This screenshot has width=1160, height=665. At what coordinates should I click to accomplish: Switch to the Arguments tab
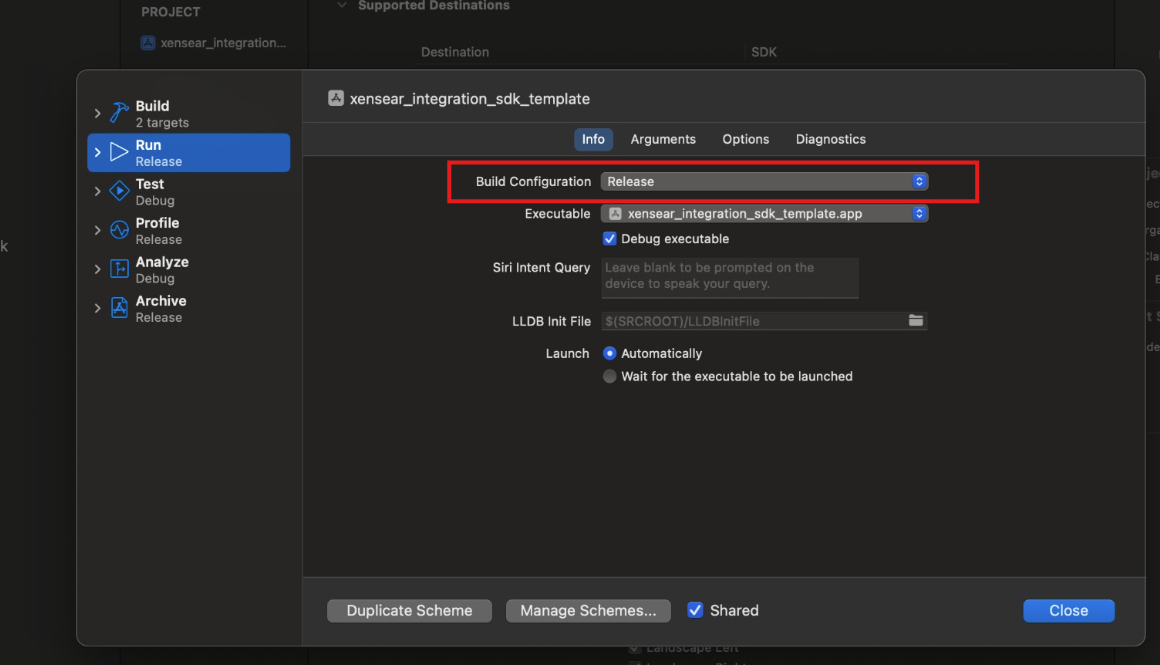coord(662,139)
